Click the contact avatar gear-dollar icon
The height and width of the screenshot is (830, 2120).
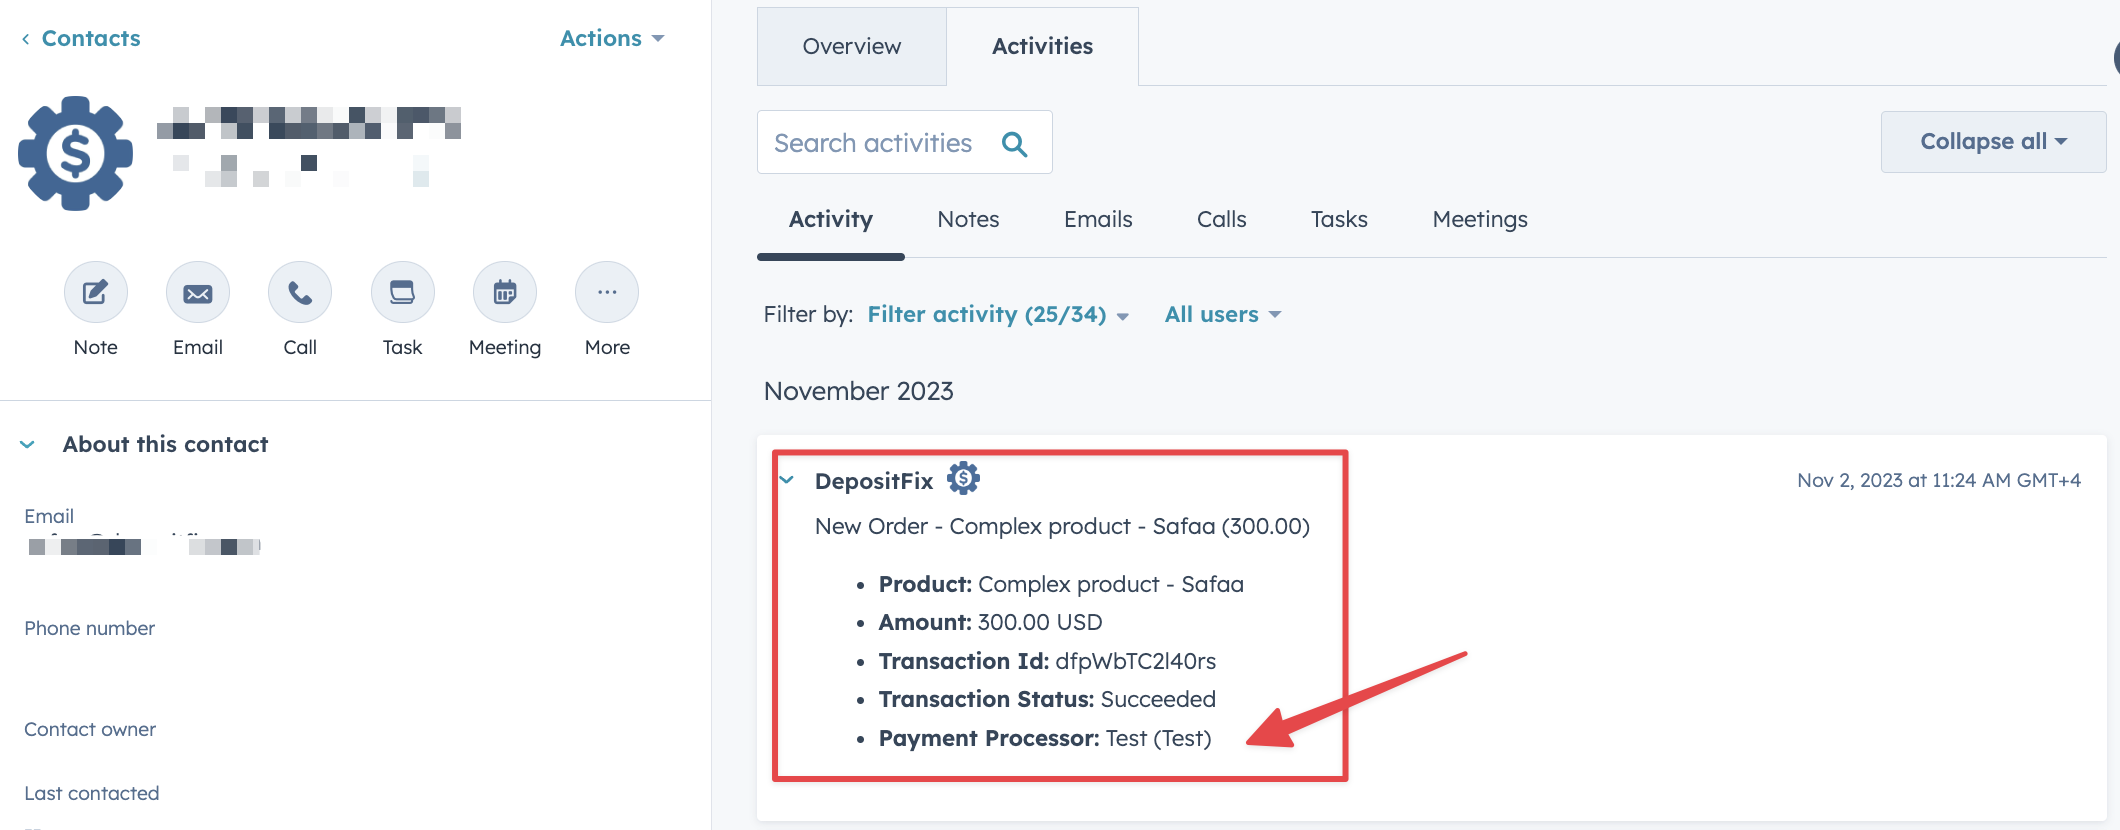click(76, 153)
